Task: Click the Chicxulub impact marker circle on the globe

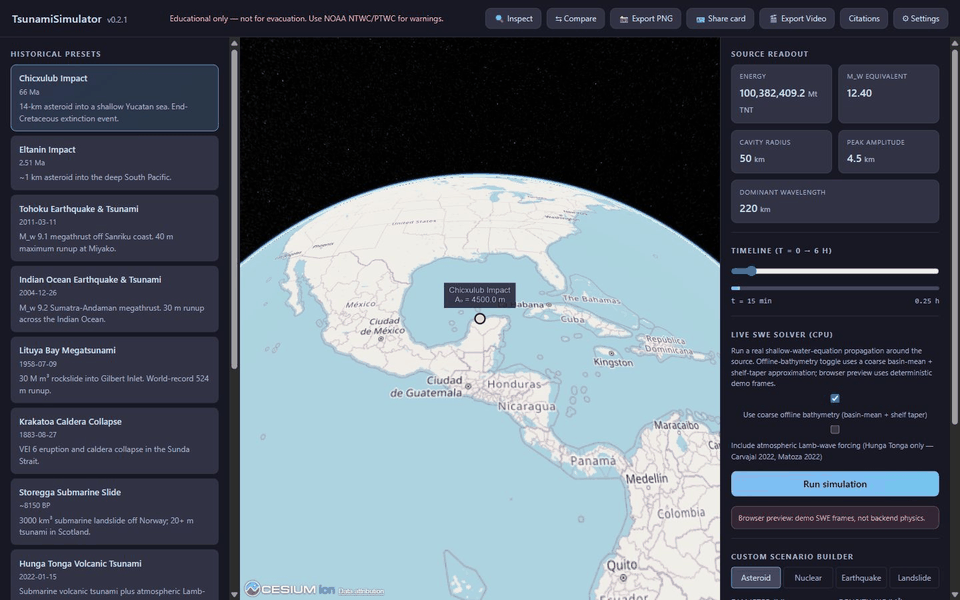Action: click(x=480, y=318)
